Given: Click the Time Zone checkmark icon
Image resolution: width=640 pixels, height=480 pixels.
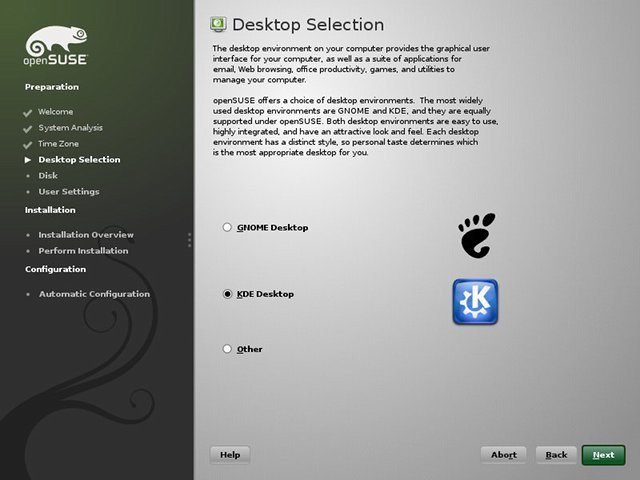Looking at the screenshot, I should click(28, 145).
